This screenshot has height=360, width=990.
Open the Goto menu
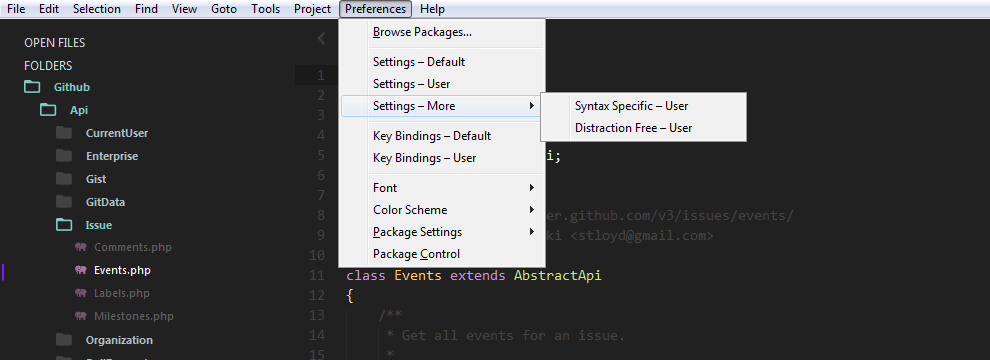(224, 9)
